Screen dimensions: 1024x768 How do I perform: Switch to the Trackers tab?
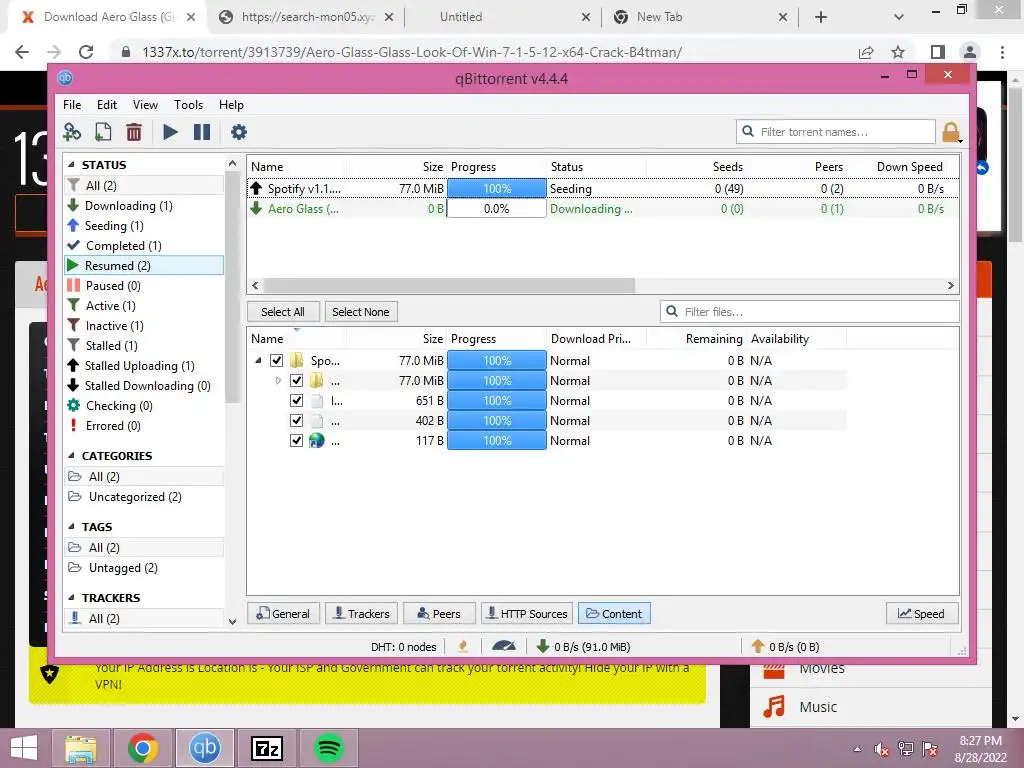point(361,614)
